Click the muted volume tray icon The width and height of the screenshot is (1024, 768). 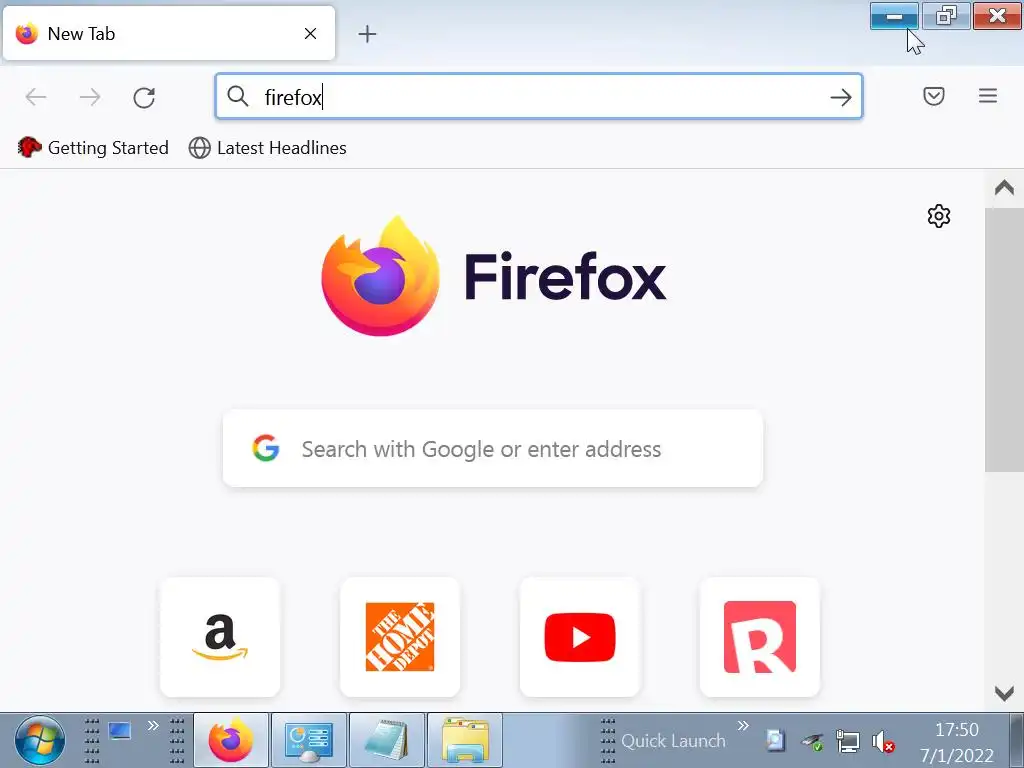(883, 741)
